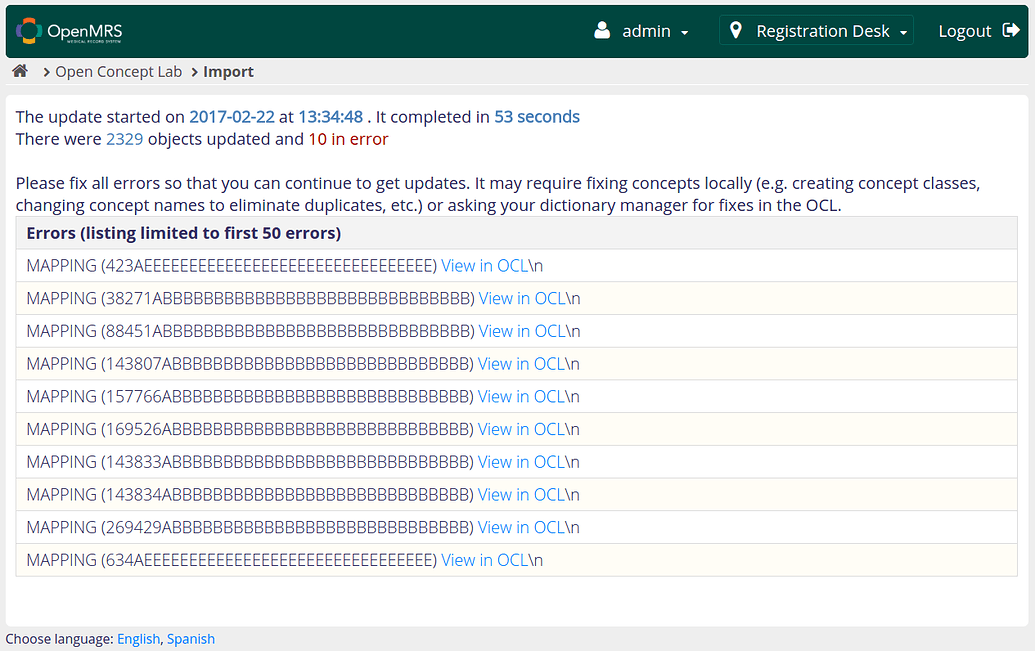View mapping 269429ABBB in OCL
The width and height of the screenshot is (1035, 651).
521,527
